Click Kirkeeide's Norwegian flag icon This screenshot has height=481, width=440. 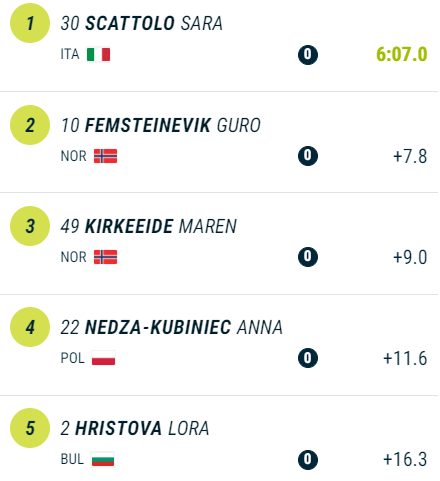point(105,257)
